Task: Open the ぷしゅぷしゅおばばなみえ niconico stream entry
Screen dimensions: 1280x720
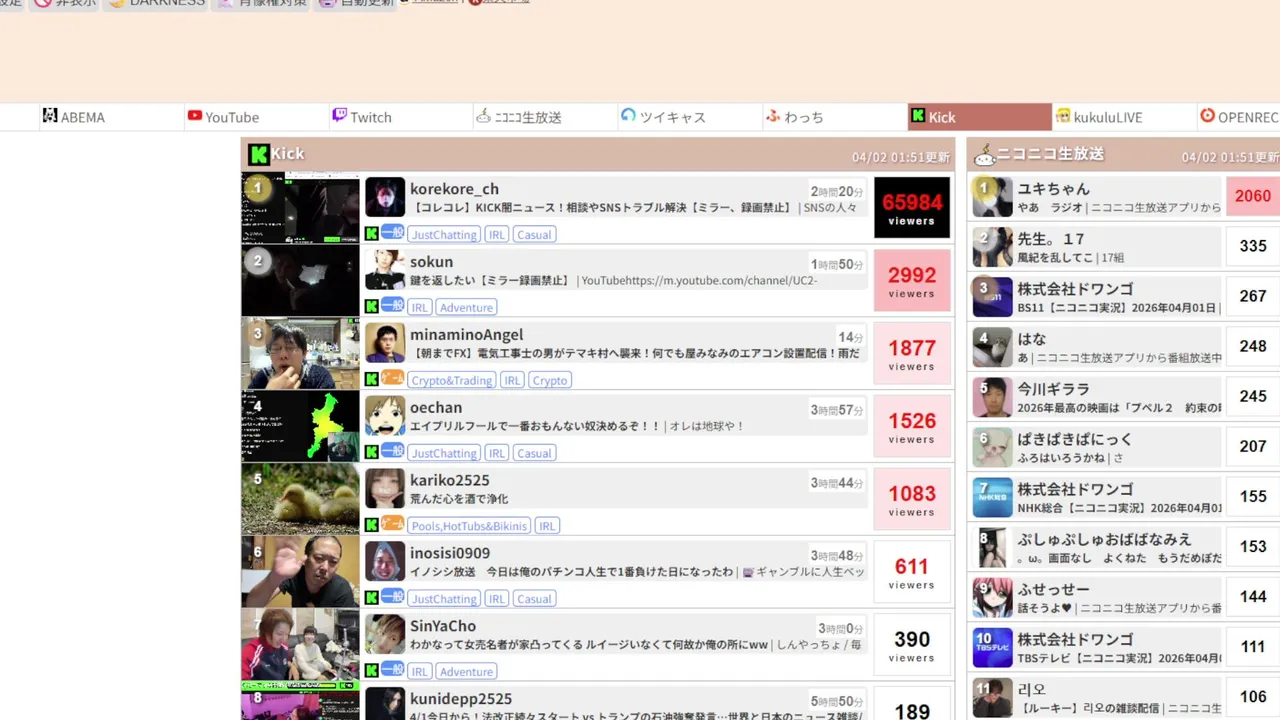Action: tap(1124, 547)
